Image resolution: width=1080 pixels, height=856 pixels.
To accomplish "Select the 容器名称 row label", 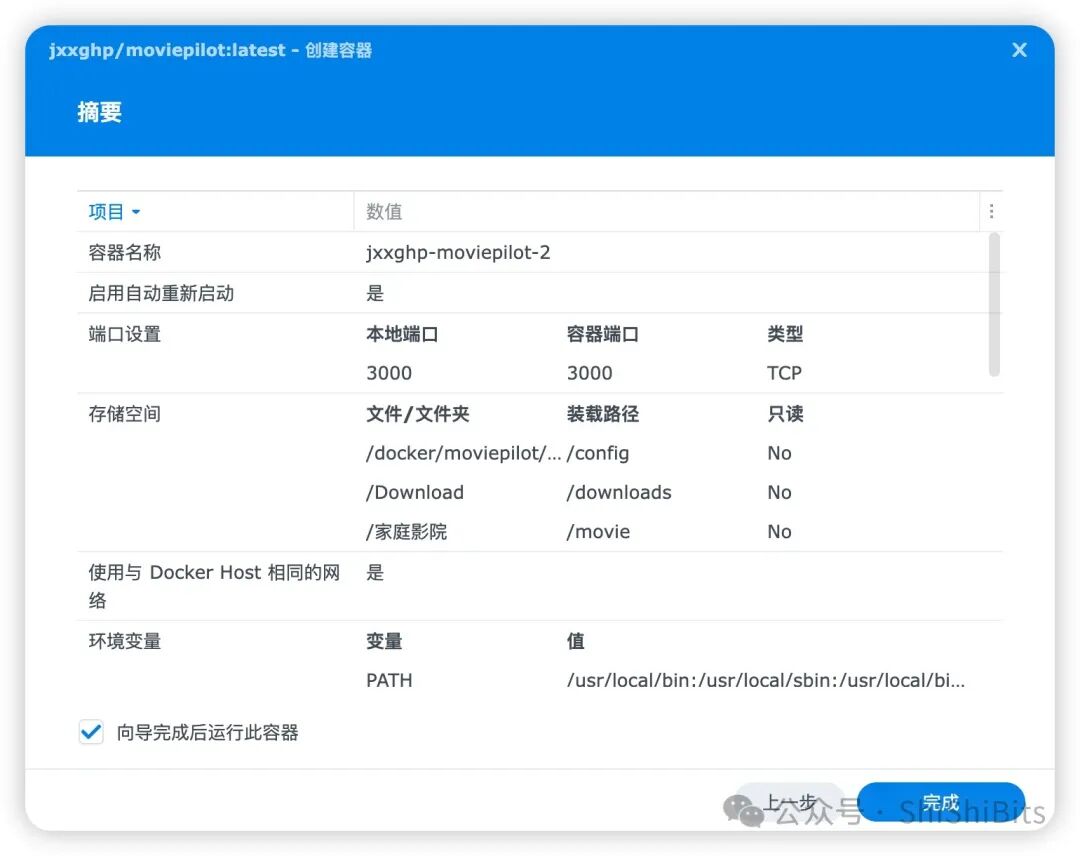I will click(125, 252).
